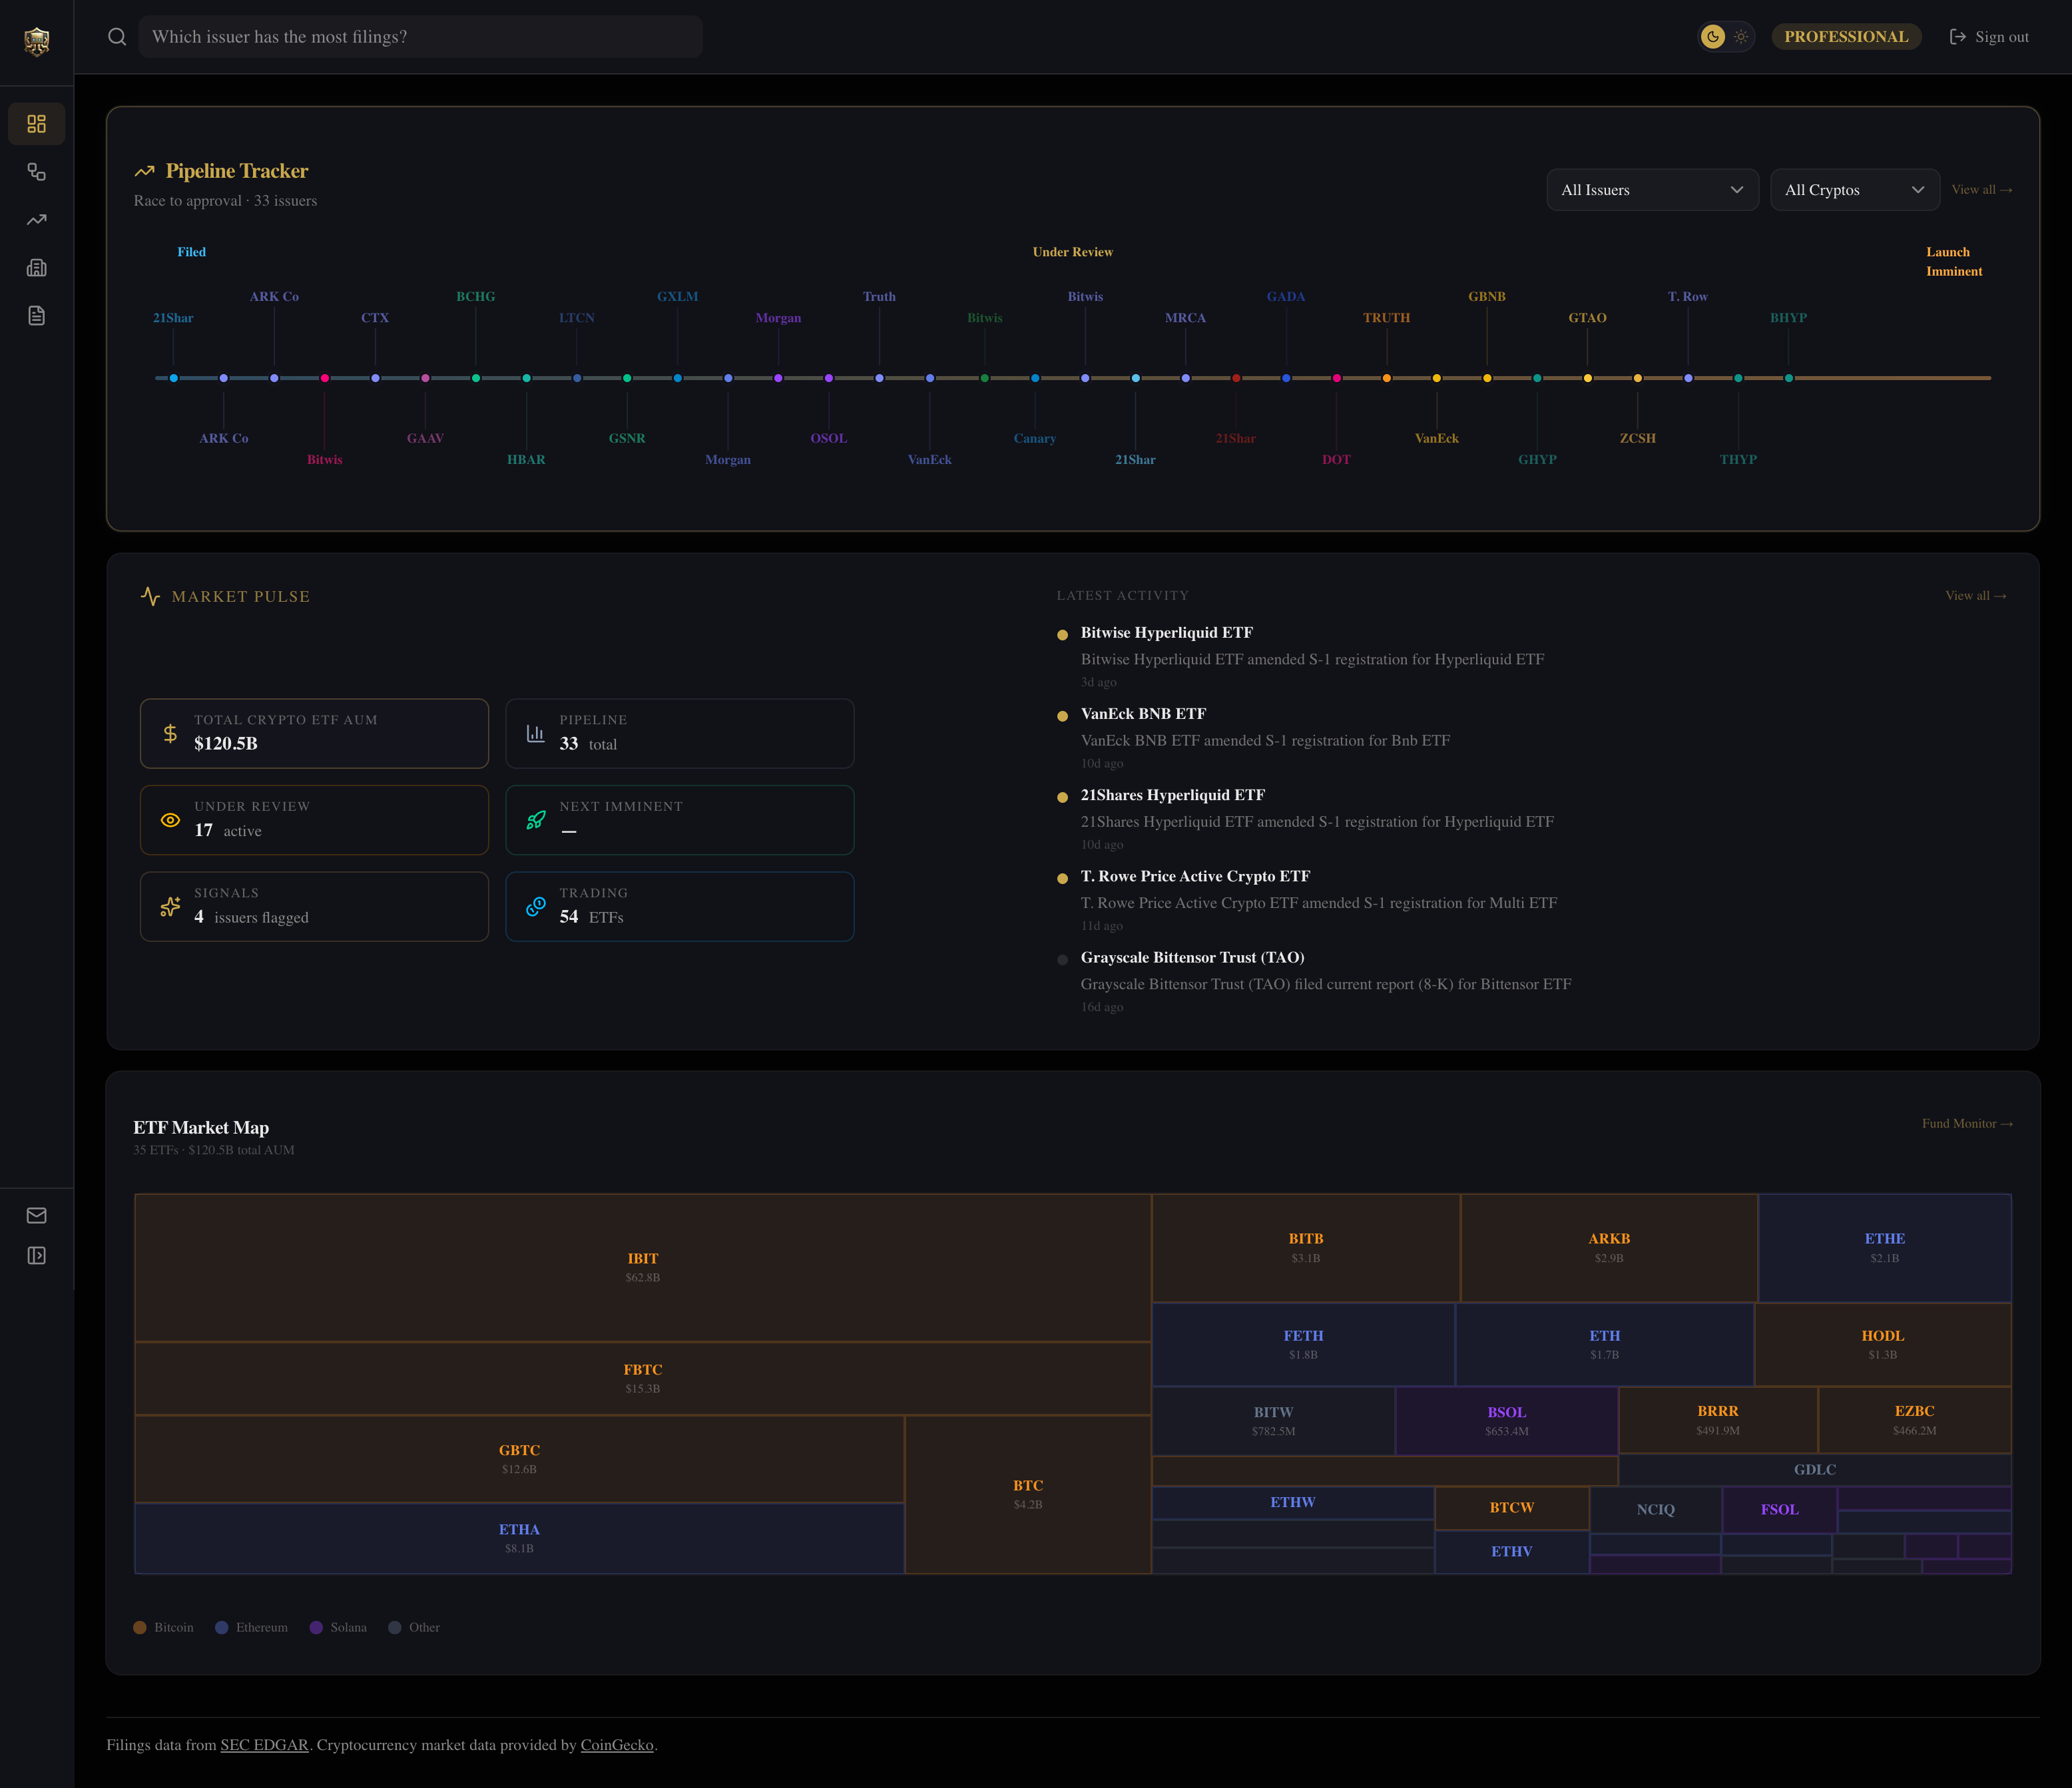Click View all in the Pipeline Tracker
2072x1788 pixels.
1982,190
